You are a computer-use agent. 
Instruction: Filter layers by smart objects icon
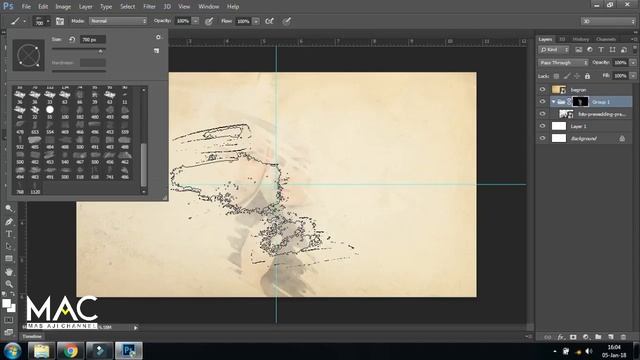tap(623, 50)
